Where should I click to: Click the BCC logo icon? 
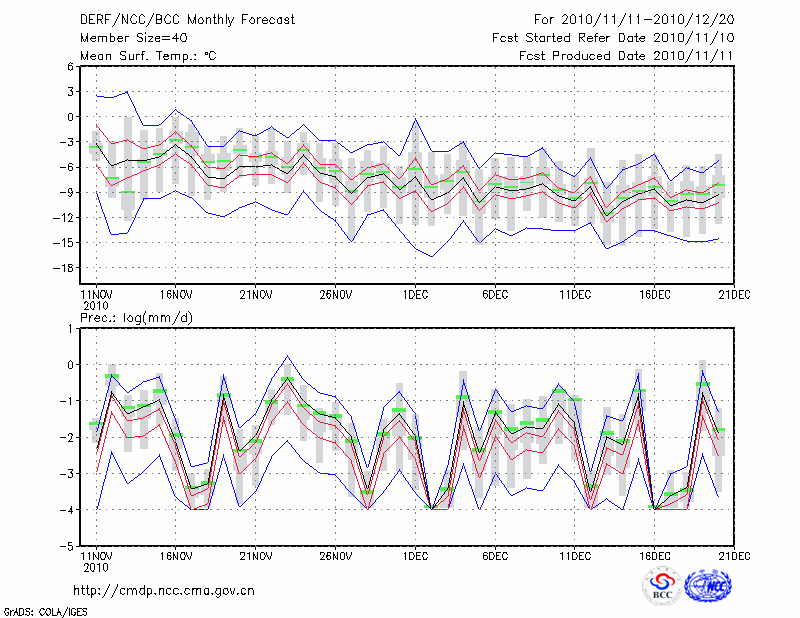(x=663, y=587)
